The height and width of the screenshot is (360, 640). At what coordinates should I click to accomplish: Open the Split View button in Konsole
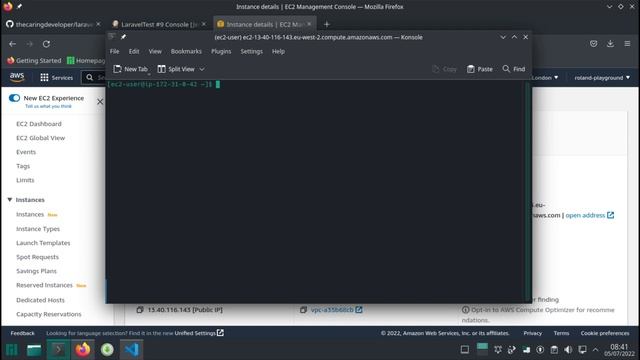click(x=176, y=69)
